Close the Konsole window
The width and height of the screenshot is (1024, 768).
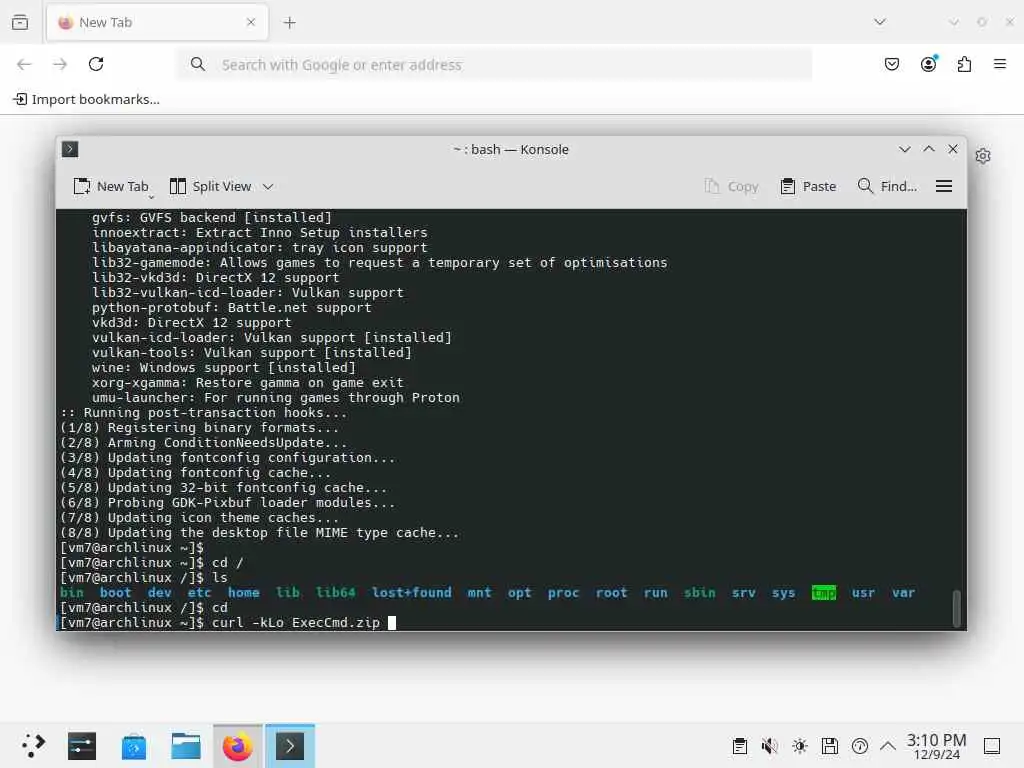point(953,150)
